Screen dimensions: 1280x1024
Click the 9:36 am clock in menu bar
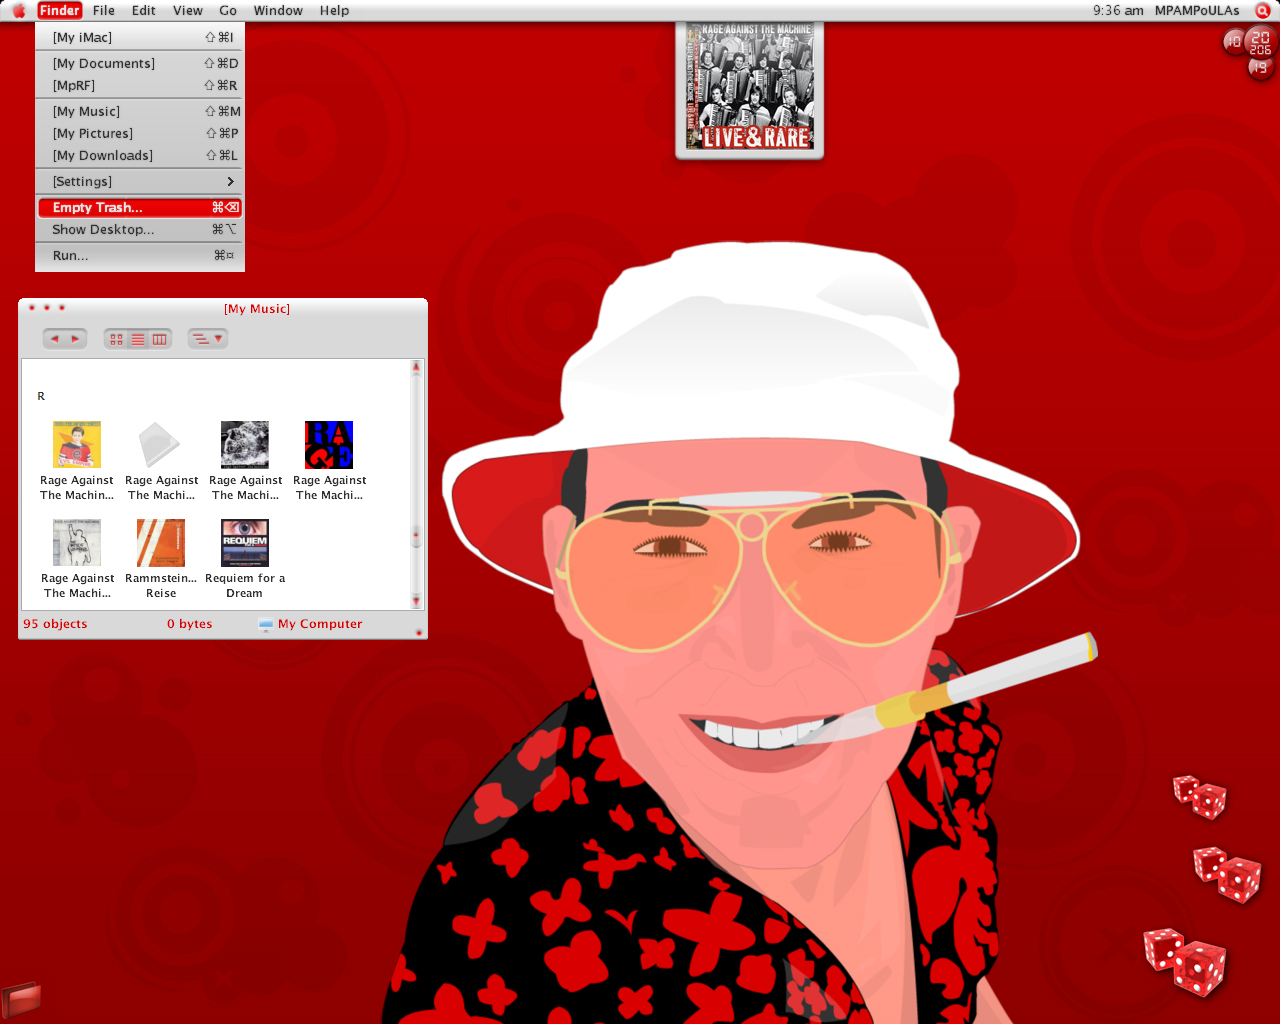[x=1118, y=11]
